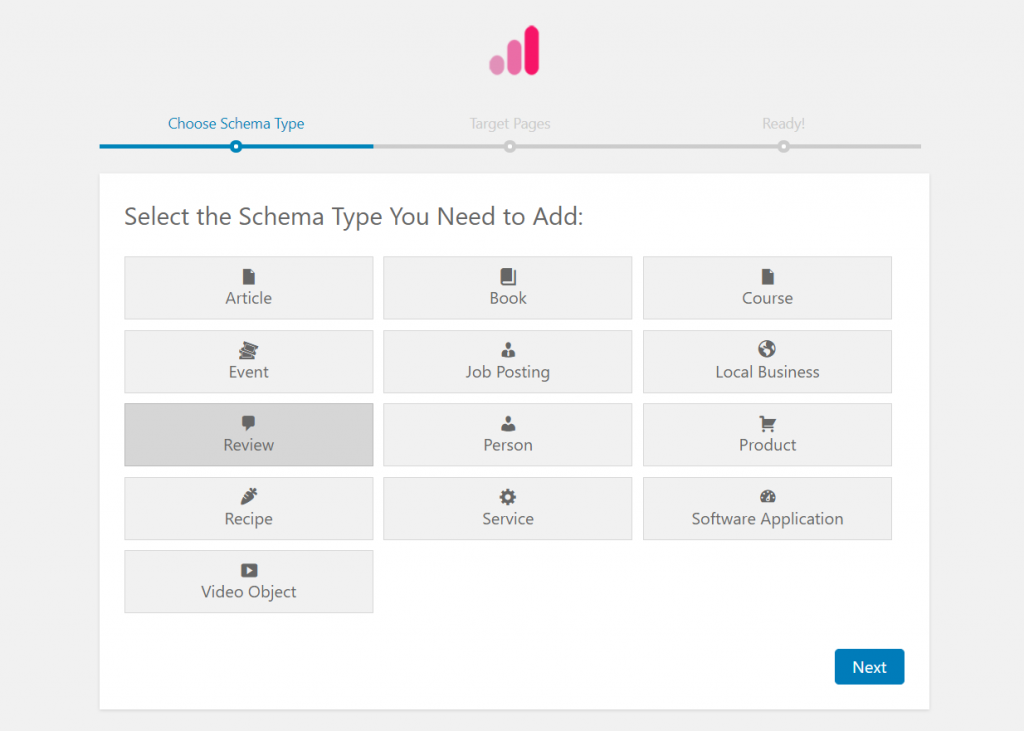
Task: Click the Software Application icon
Action: tap(766, 497)
